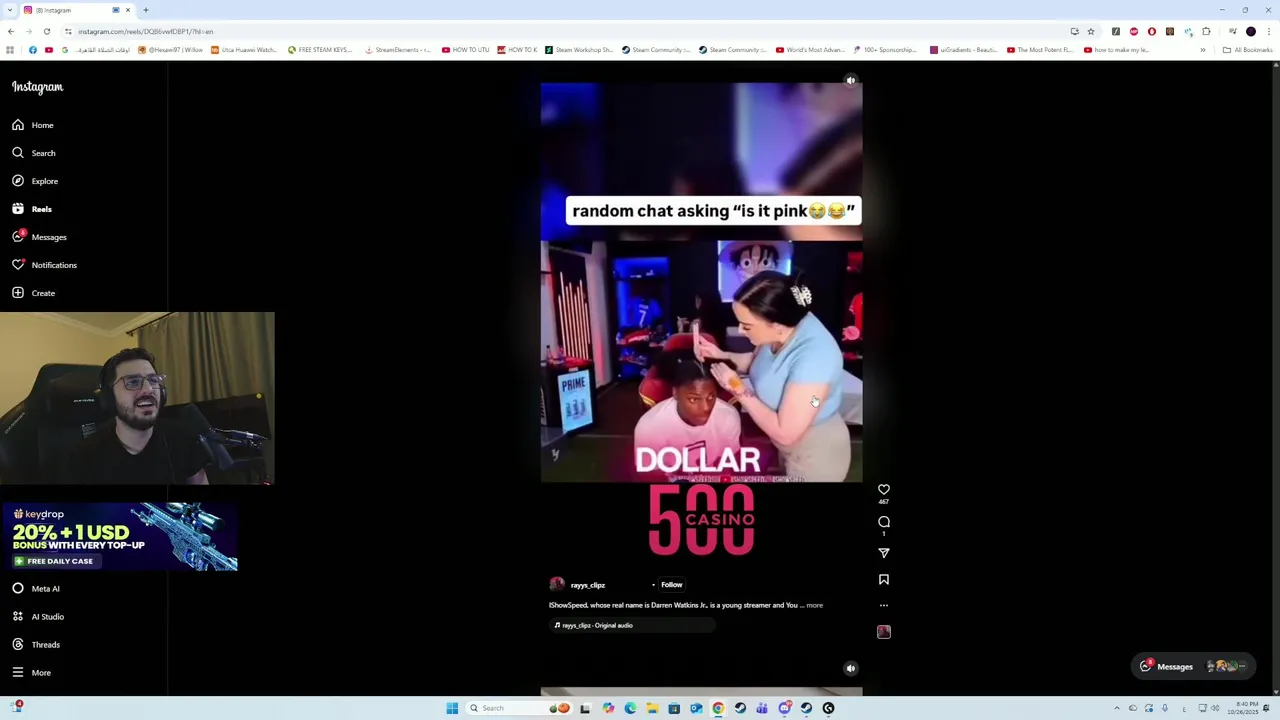1280x720 pixels.
Task: Open Outlook from taskbar
Action: click(x=696, y=708)
